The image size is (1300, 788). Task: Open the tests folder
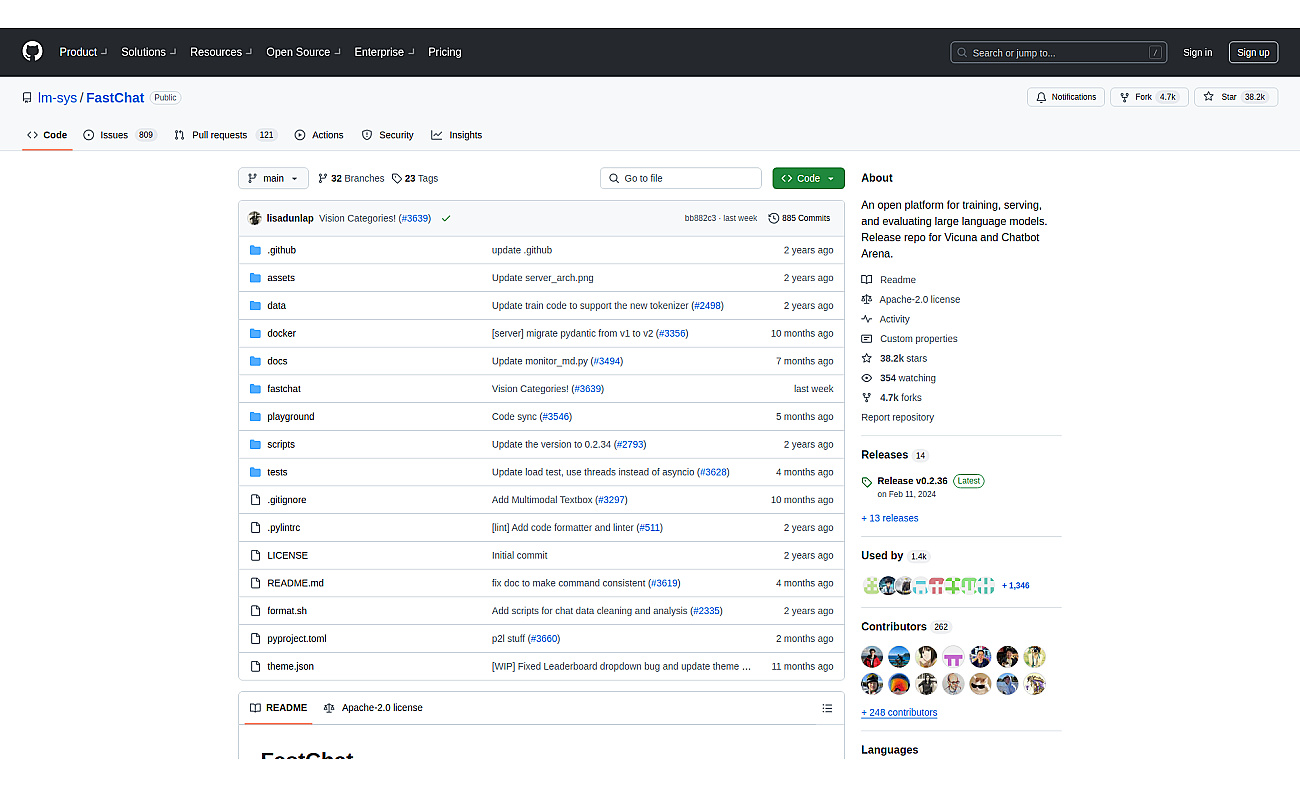coord(277,472)
